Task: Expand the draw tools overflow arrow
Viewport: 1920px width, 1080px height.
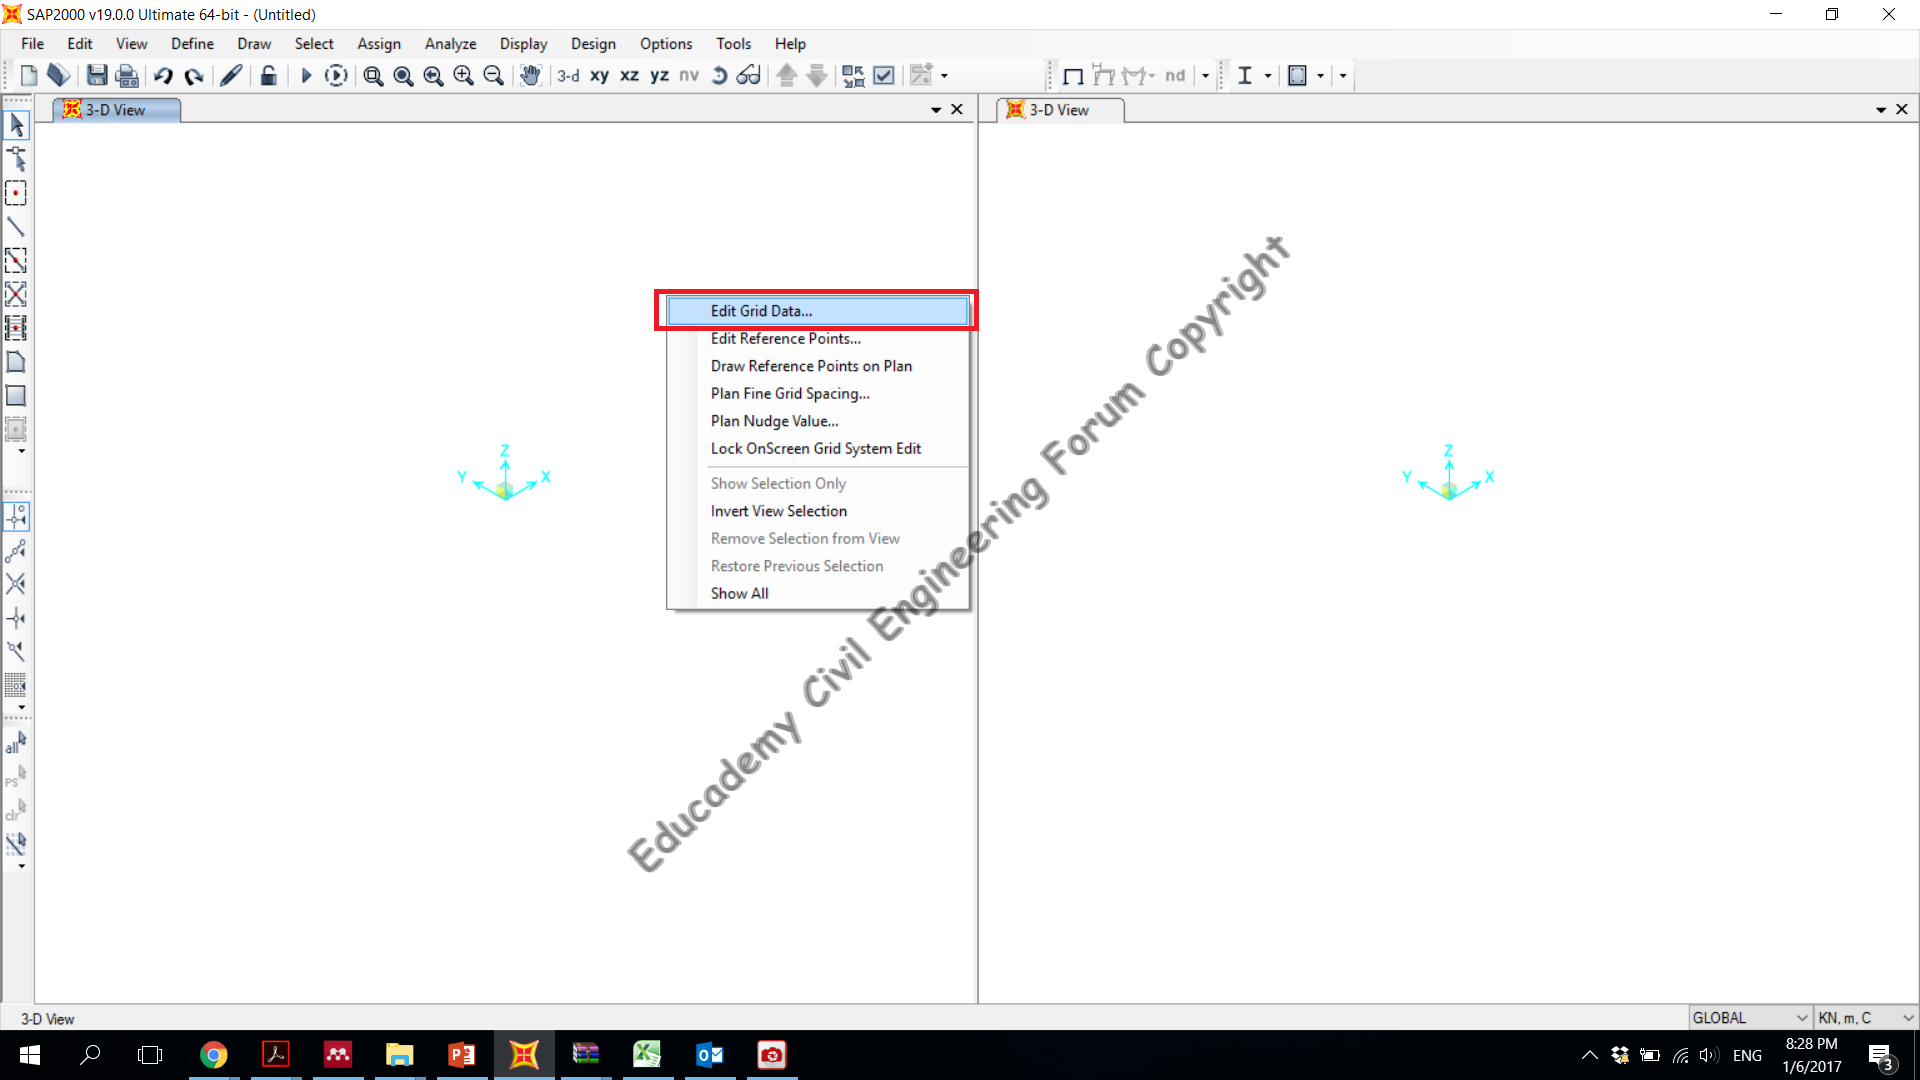Action: (21, 452)
